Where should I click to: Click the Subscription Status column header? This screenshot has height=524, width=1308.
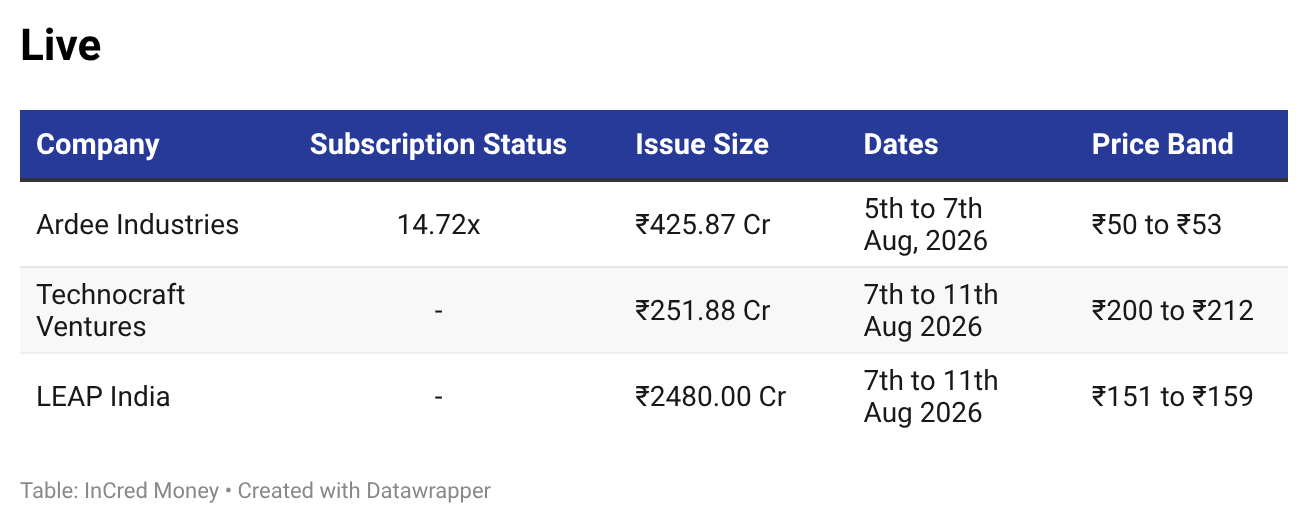tap(438, 145)
